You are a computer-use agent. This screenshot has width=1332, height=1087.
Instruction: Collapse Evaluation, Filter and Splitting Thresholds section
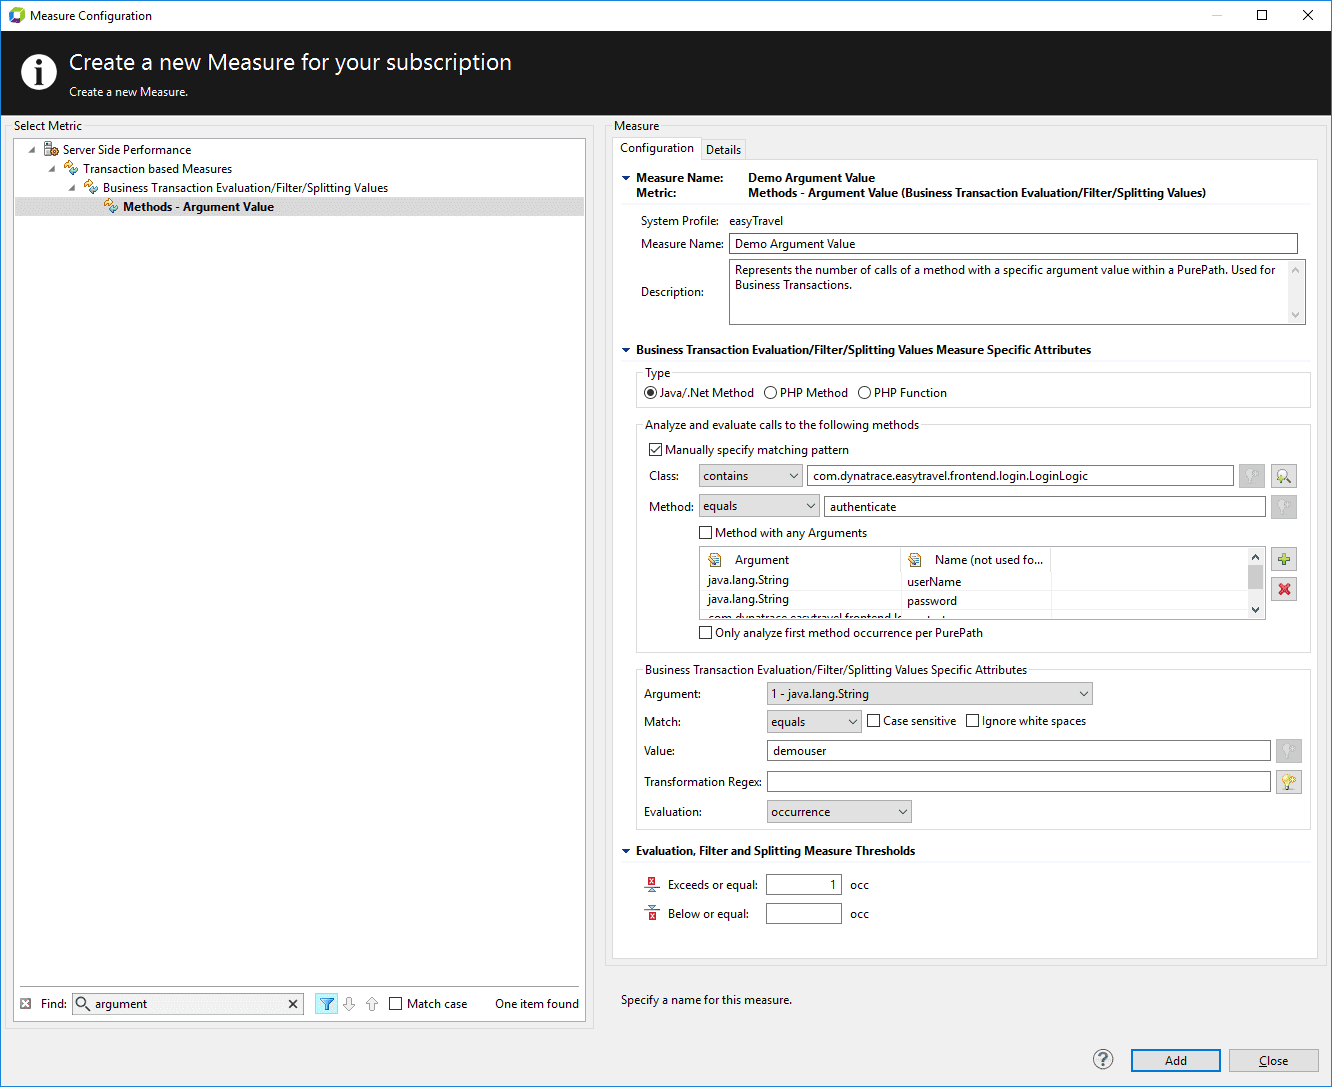[626, 851]
